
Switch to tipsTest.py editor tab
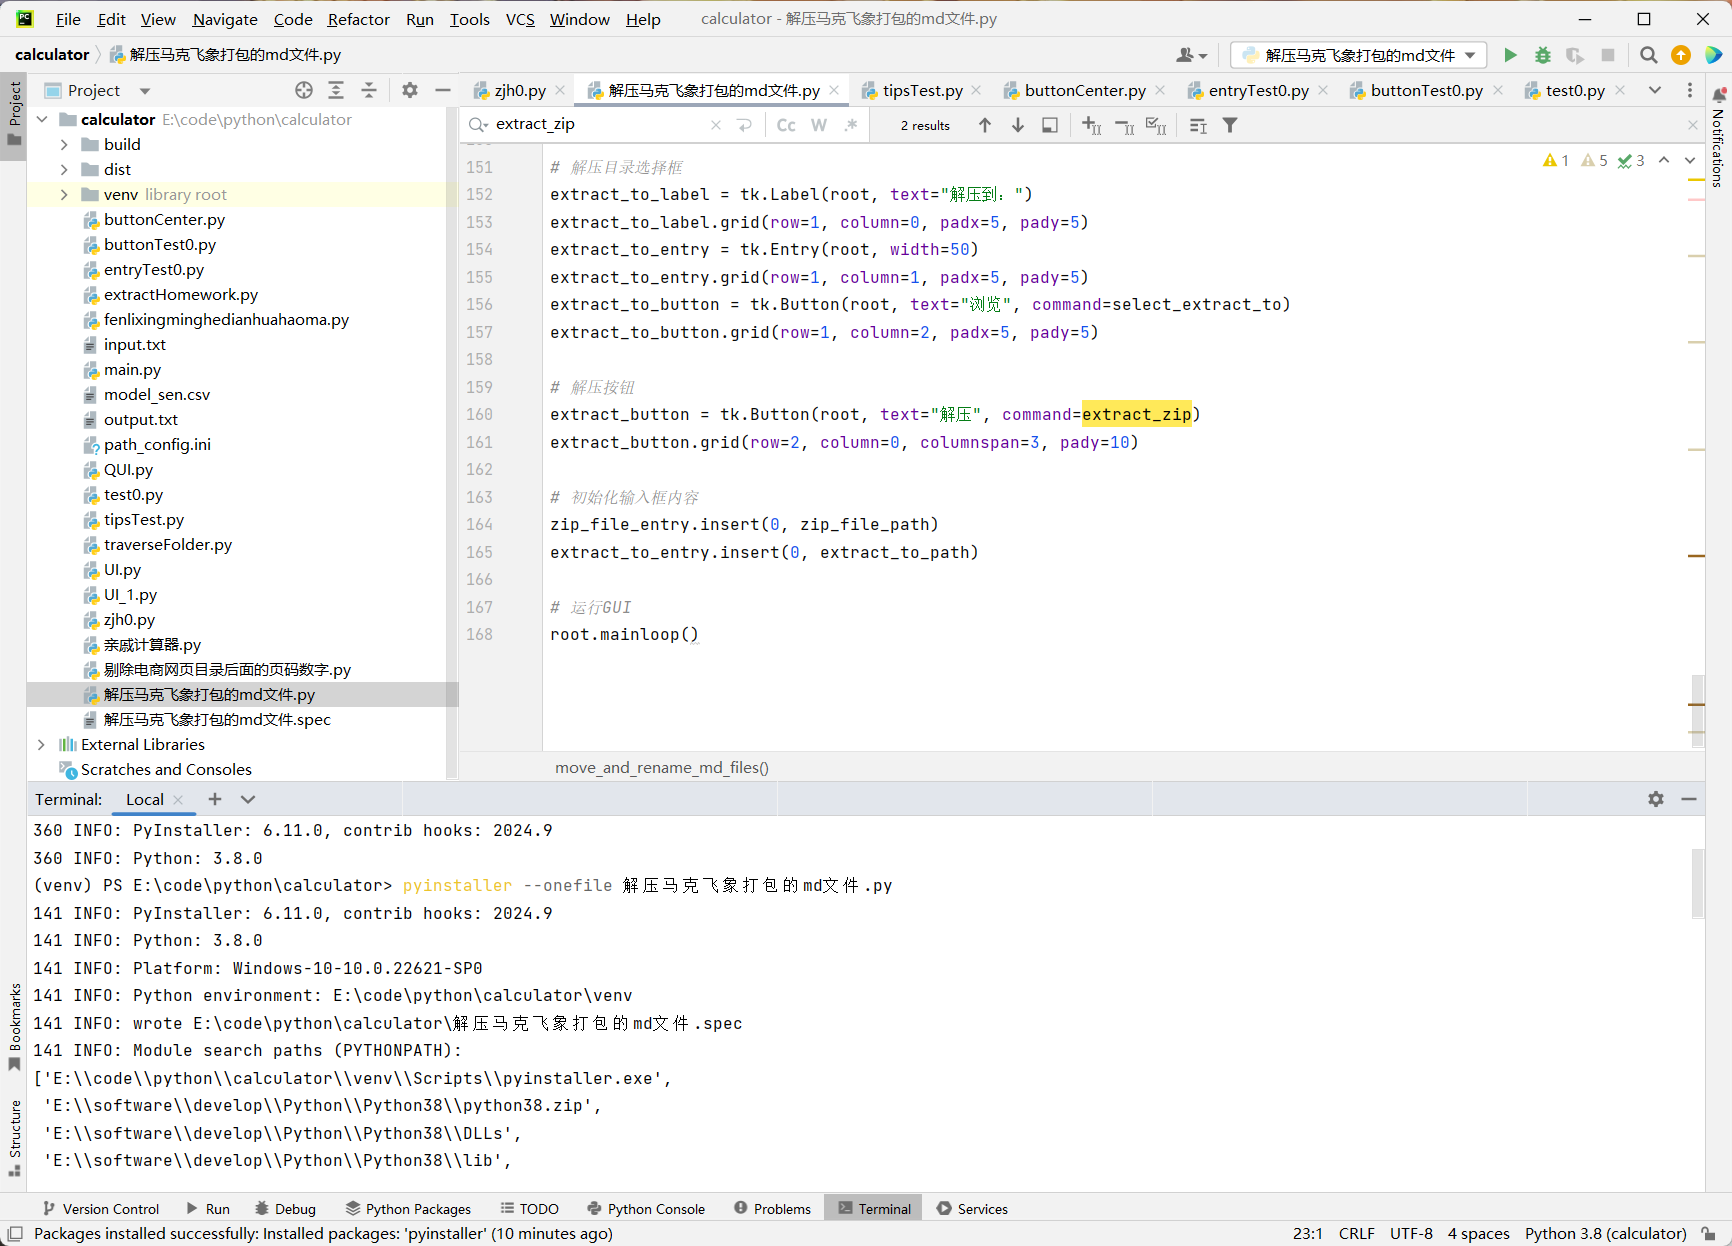922,90
